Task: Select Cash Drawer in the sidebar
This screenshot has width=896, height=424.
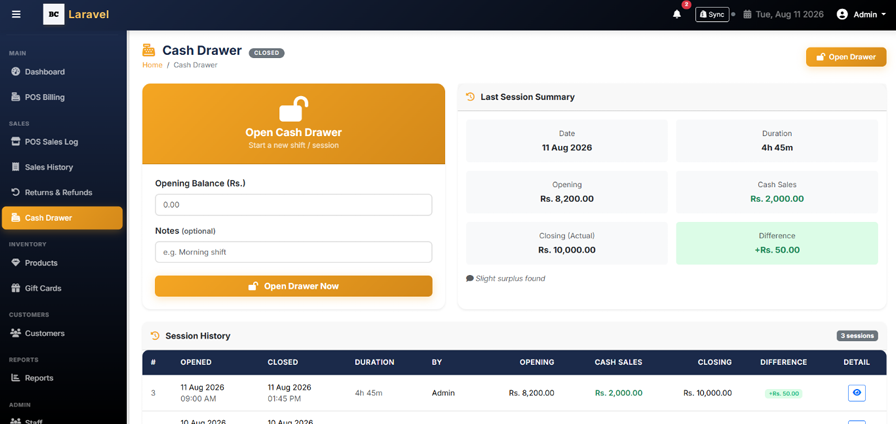Action: click(x=62, y=218)
